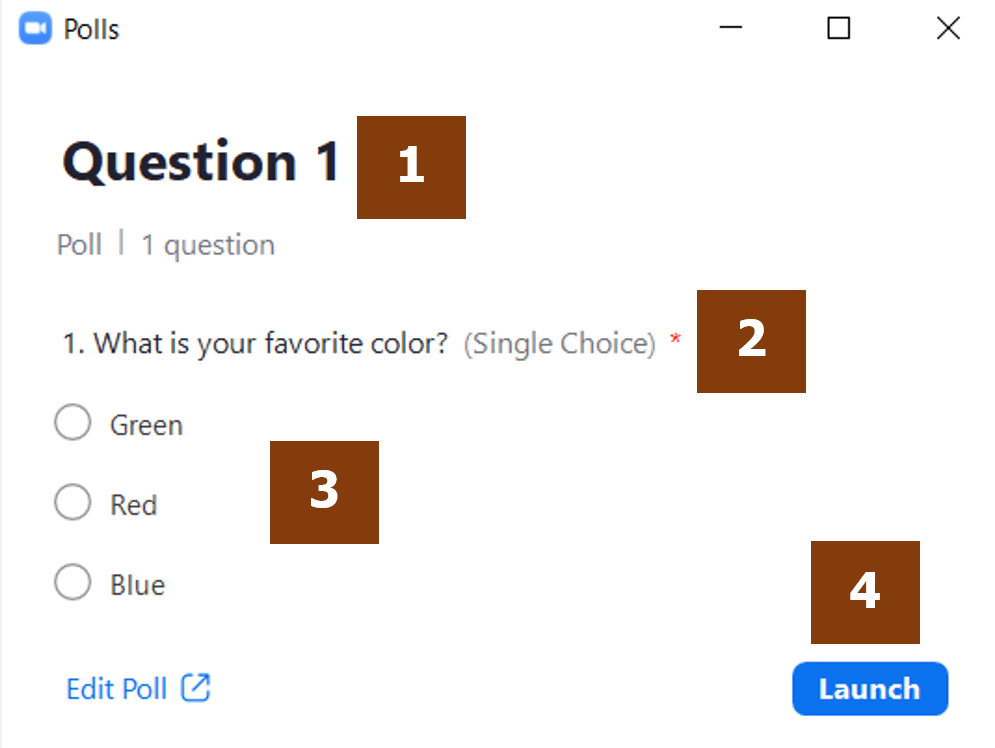Viewport: 995px width, 748px height.
Task: Launch the poll with the Launch button
Action: [x=870, y=689]
